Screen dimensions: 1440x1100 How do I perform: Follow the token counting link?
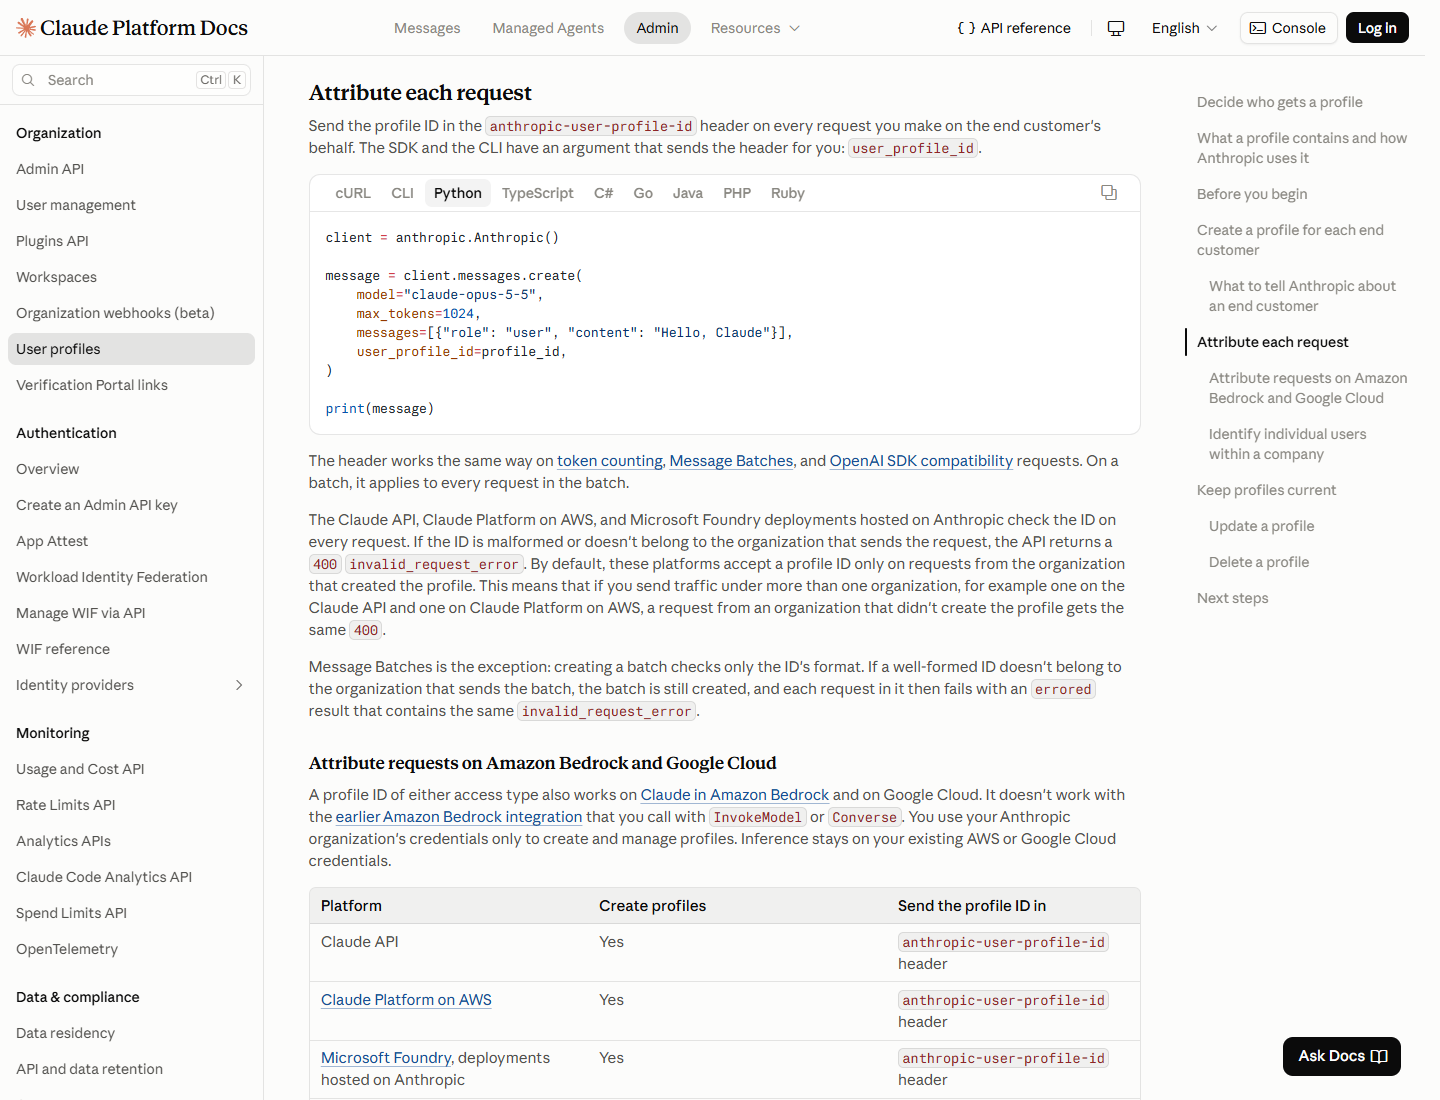coord(610,461)
